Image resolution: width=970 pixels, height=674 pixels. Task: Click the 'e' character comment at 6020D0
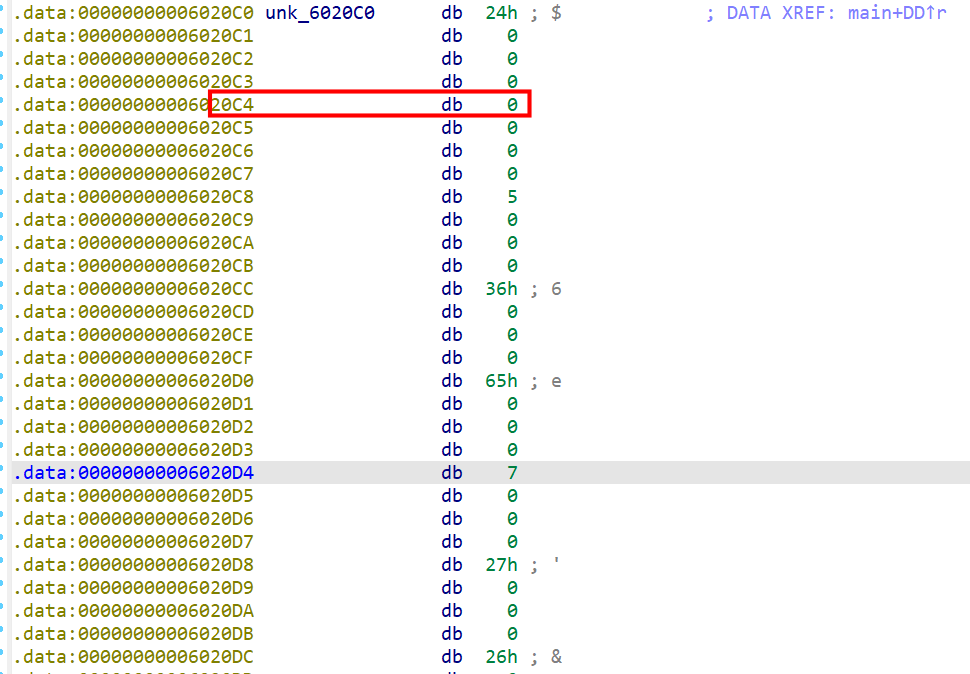coord(556,381)
